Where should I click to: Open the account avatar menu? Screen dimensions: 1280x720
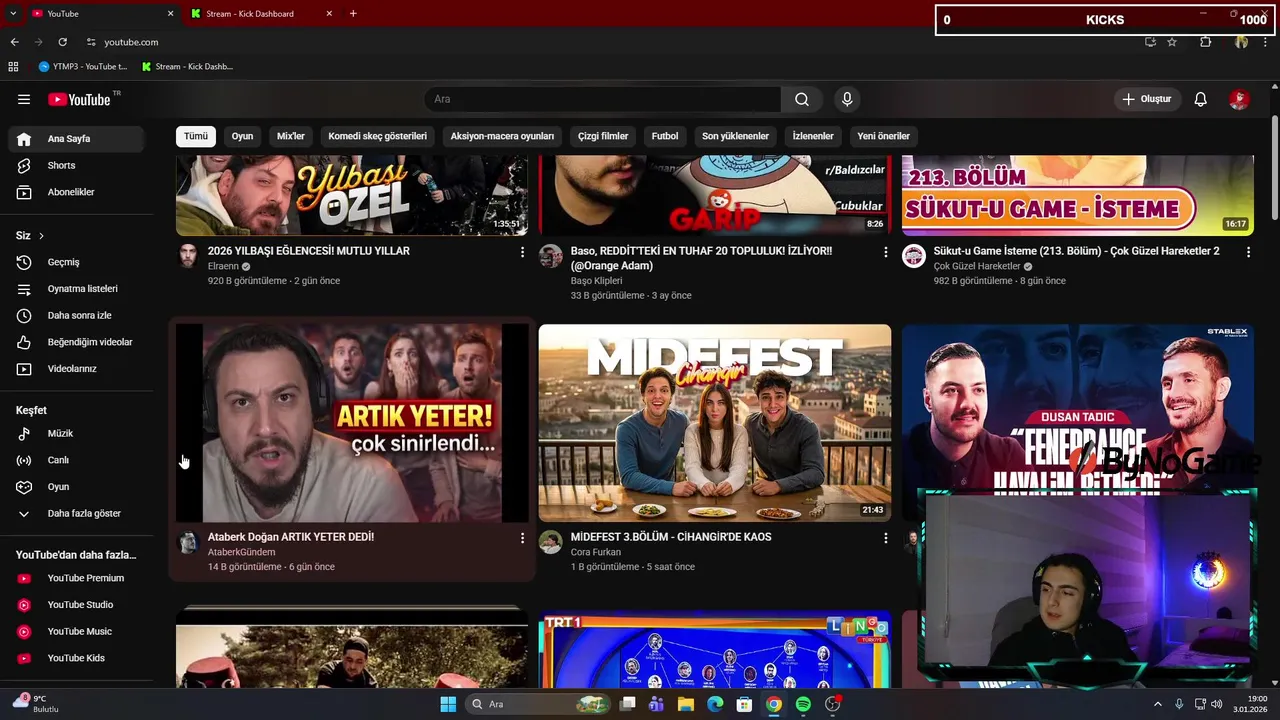pyautogui.click(x=1239, y=99)
